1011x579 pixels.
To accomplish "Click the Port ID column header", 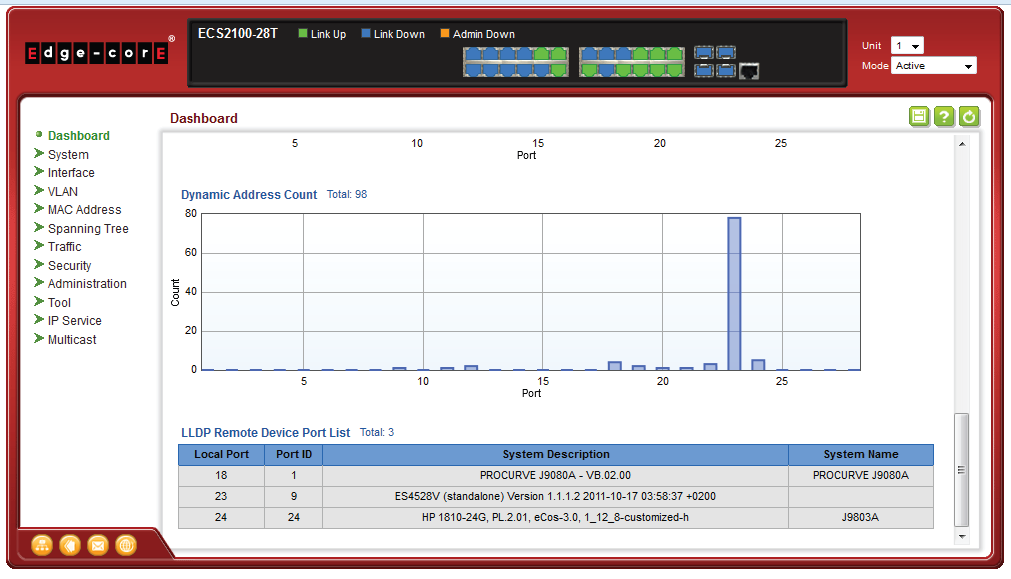I will click(293, 455).
